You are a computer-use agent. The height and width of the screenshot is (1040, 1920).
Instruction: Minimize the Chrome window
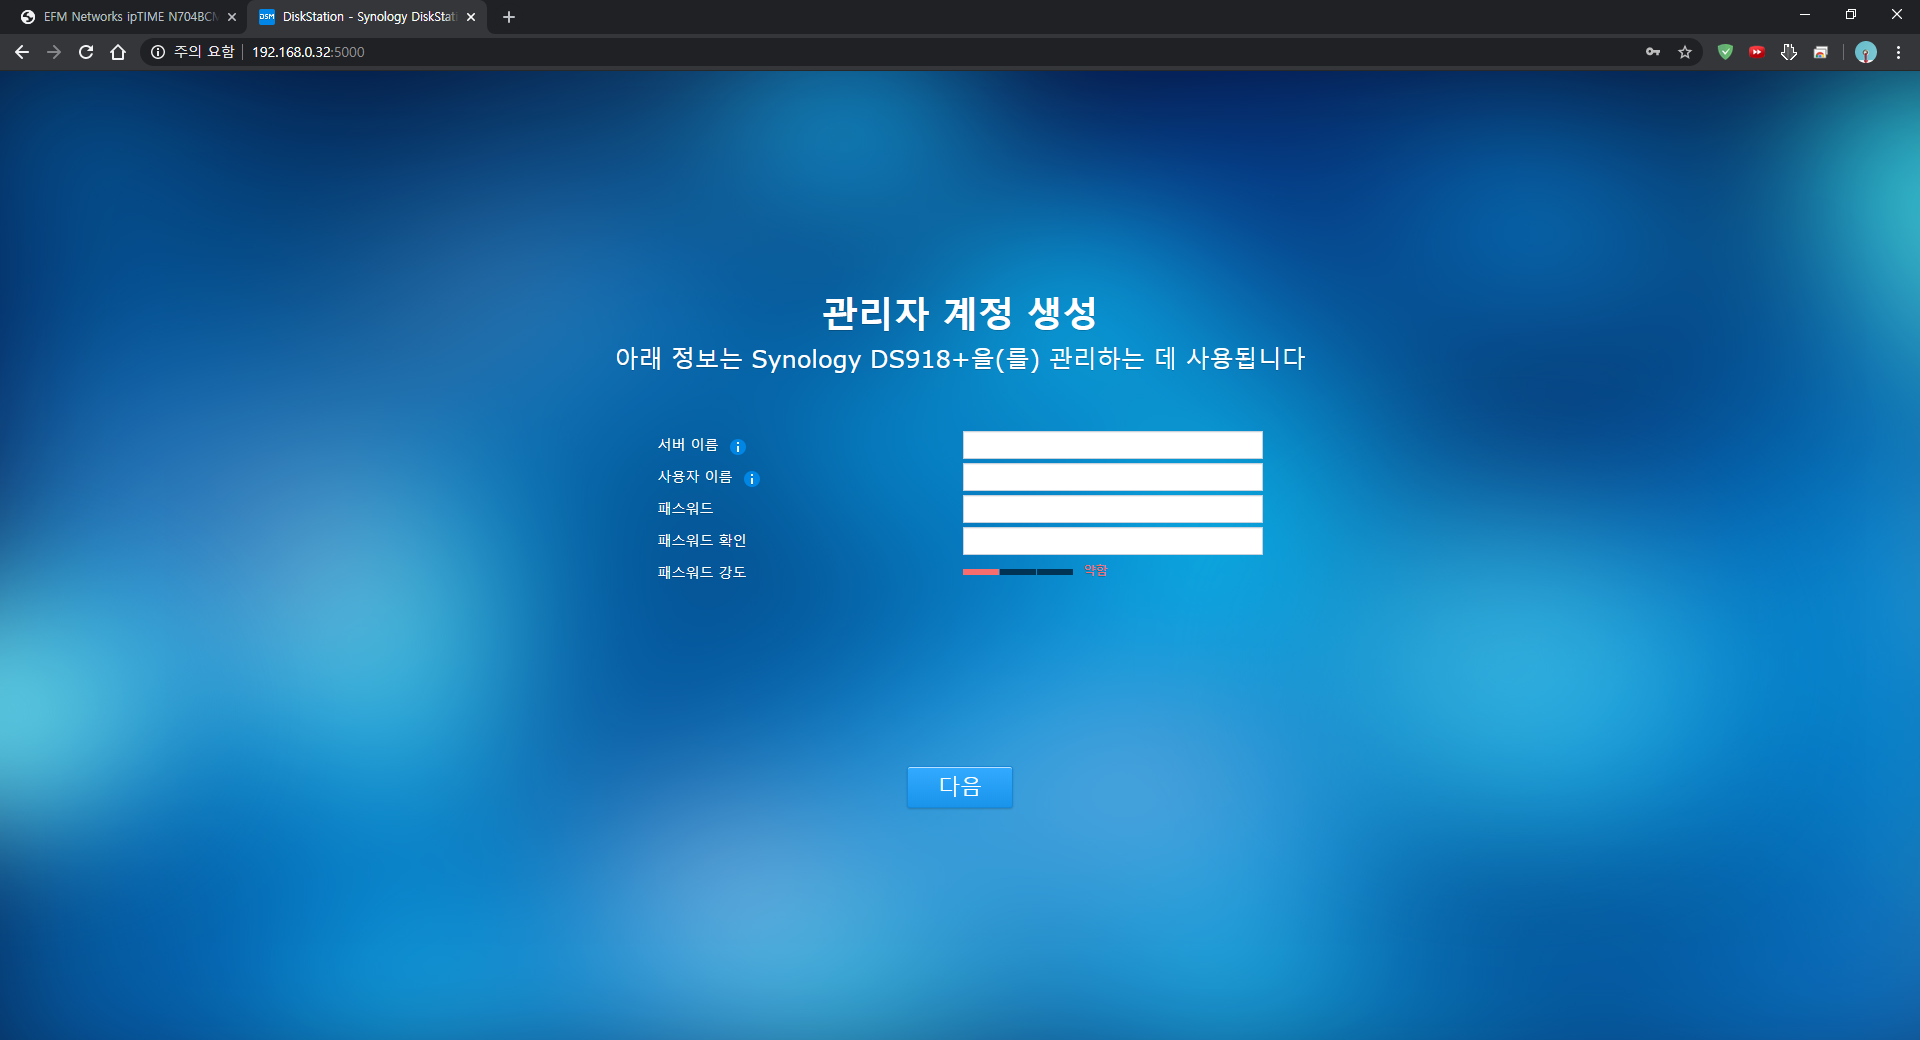point(1805,15)
